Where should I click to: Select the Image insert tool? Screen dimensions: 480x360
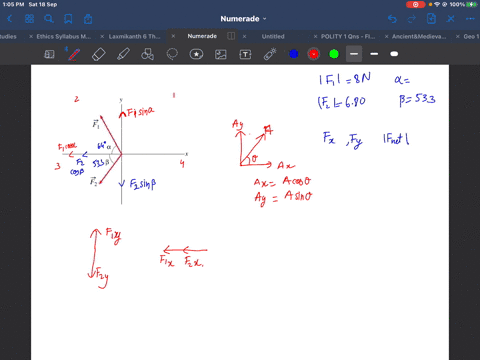click(x=221, y=54)
